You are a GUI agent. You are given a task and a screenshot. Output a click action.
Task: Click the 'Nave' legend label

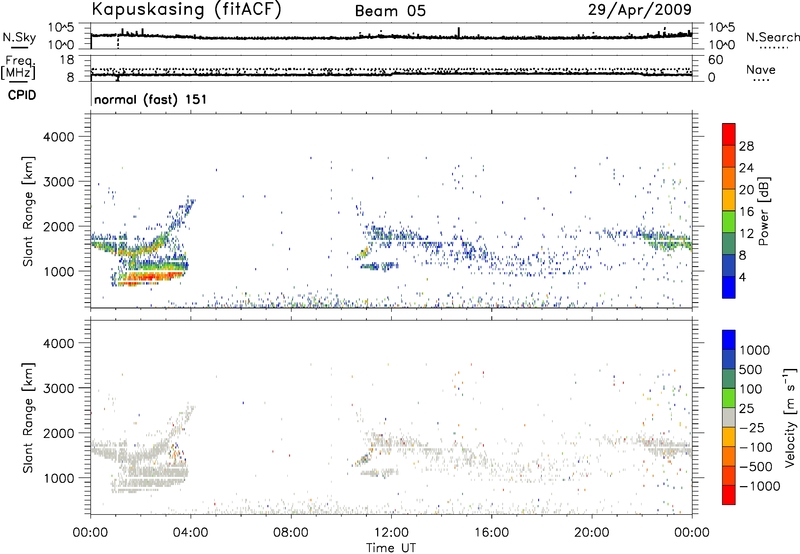click(761, 70)
